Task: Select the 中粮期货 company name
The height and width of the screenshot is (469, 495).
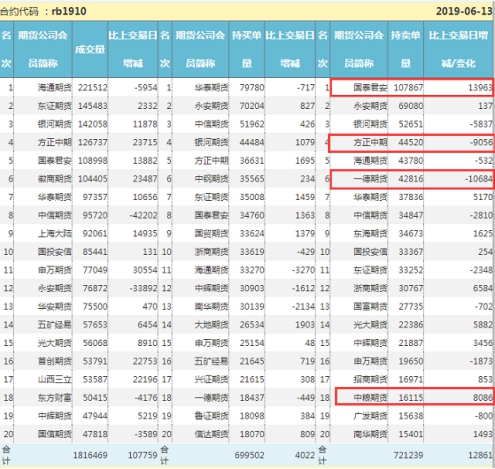Action: click(370, 398)
